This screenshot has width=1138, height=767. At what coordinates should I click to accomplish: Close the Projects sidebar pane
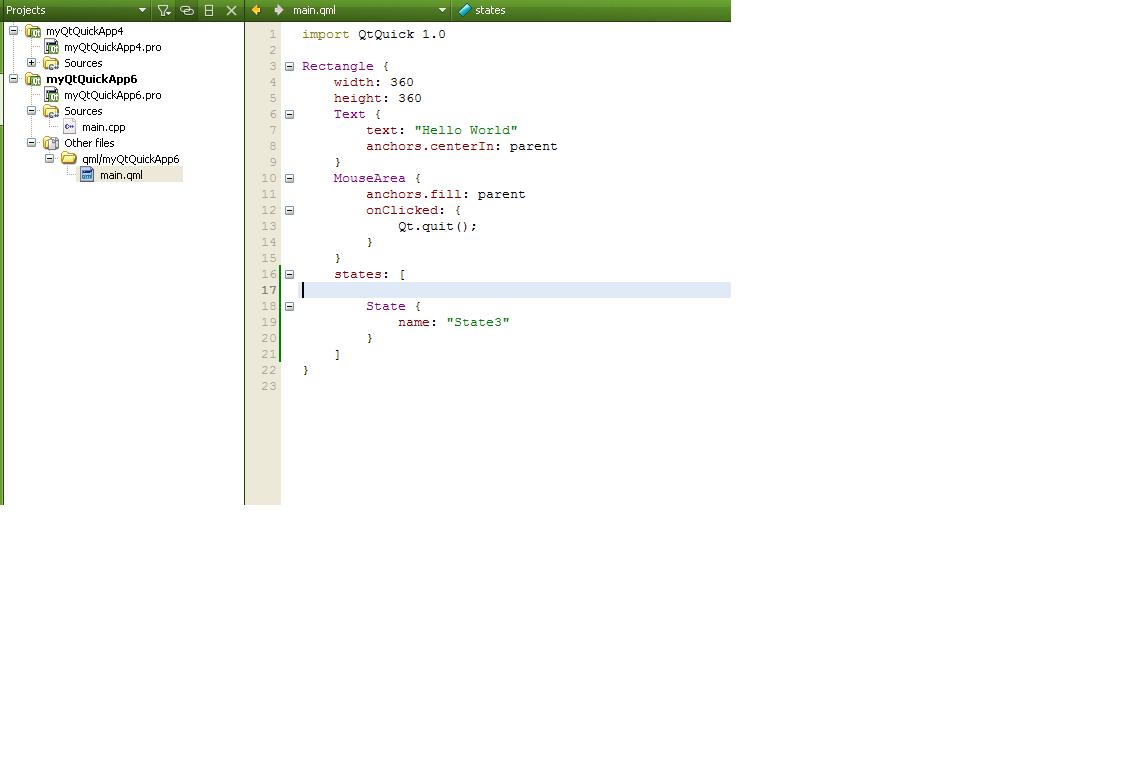coord(232,10)
